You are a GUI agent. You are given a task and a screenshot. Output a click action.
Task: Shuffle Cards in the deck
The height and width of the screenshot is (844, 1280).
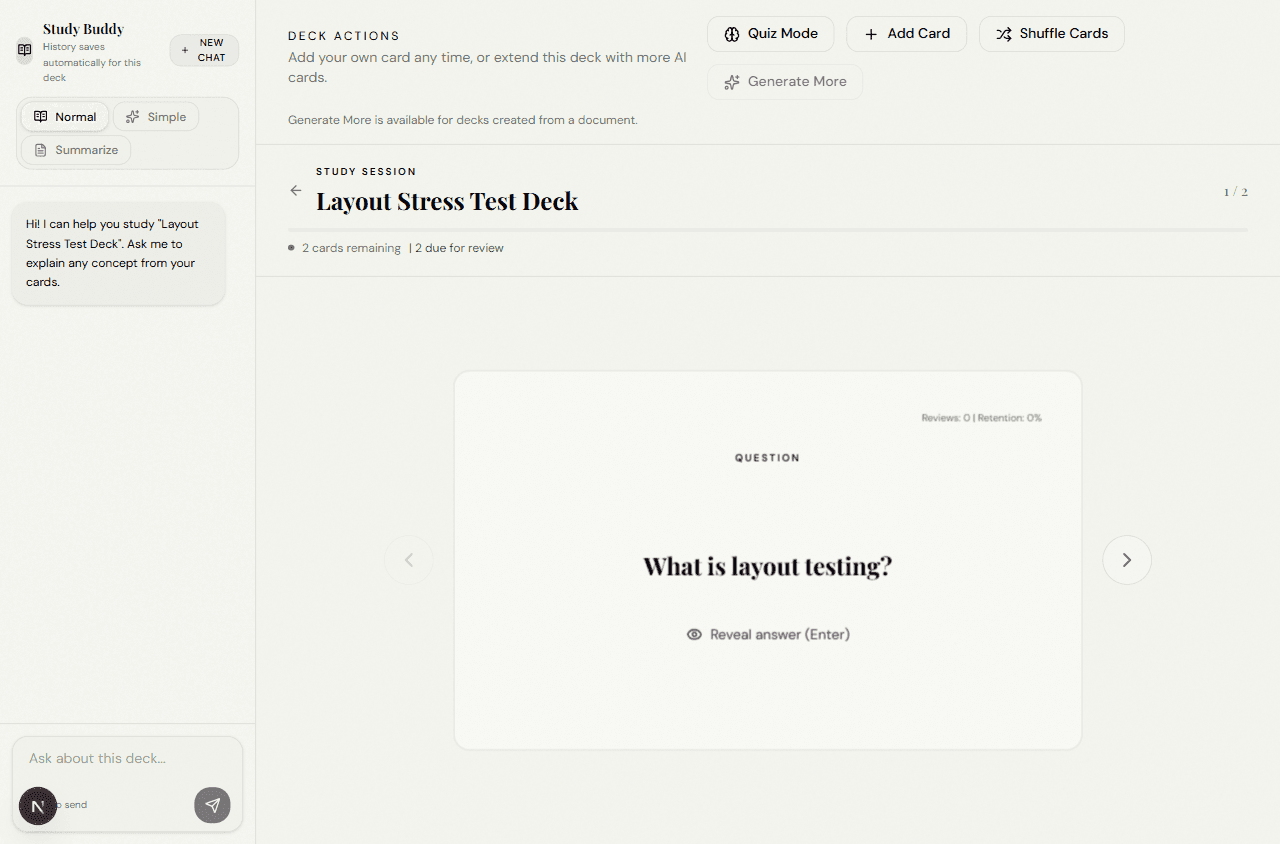pyautogui.click(x=1051, y=34)
